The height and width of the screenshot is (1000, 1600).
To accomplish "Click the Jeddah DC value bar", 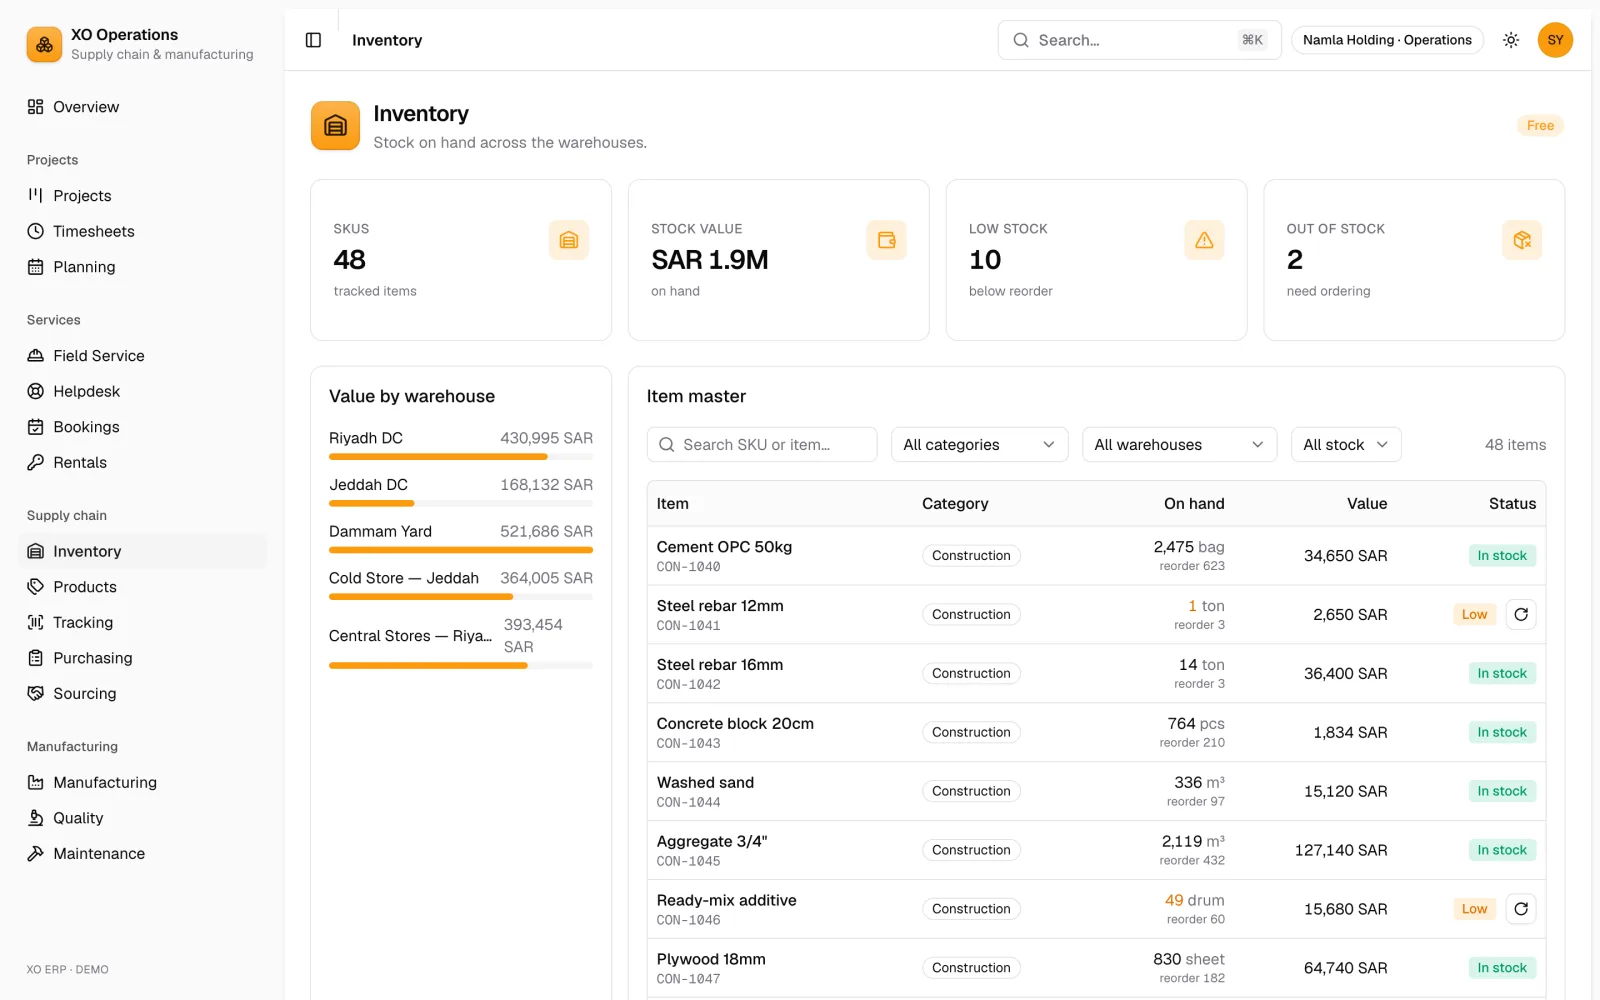I will (461, 503).
